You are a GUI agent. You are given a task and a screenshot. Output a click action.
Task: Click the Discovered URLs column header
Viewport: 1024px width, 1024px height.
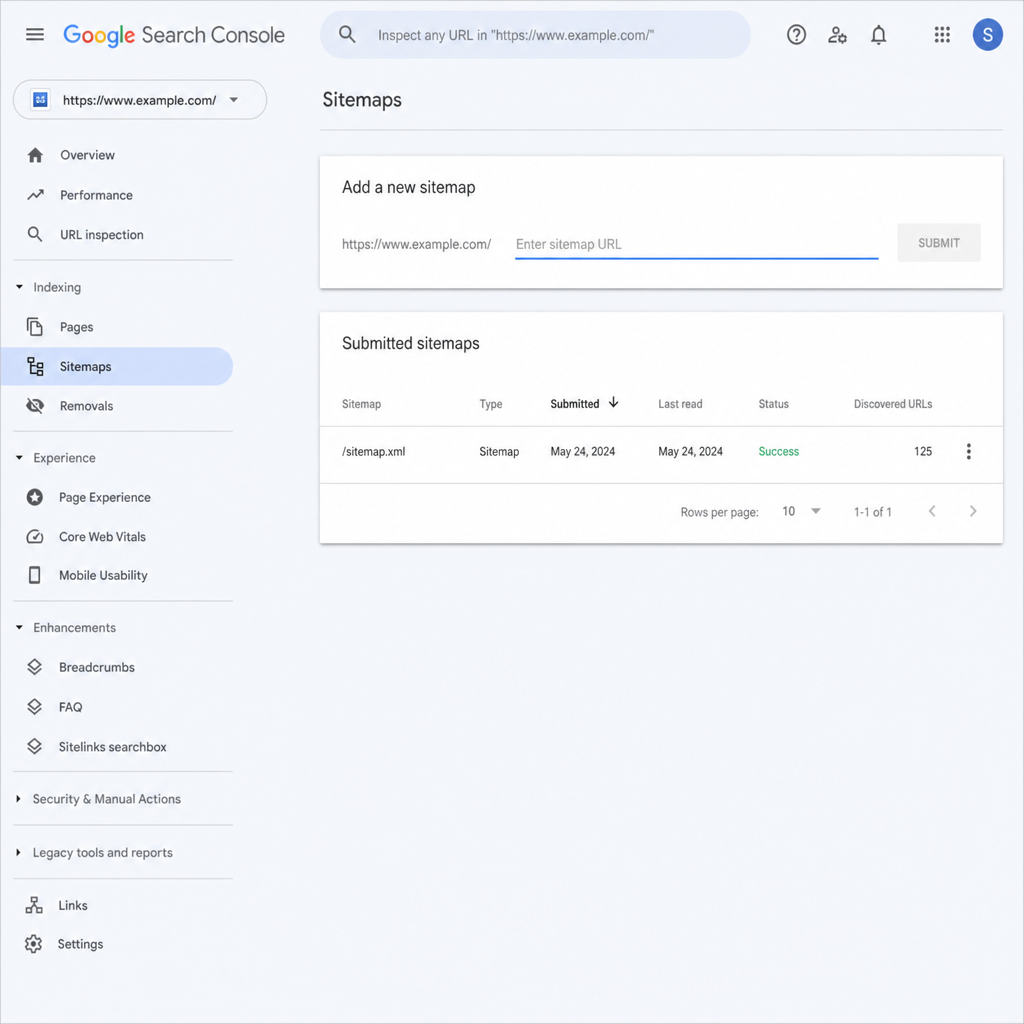coord(893,404)
